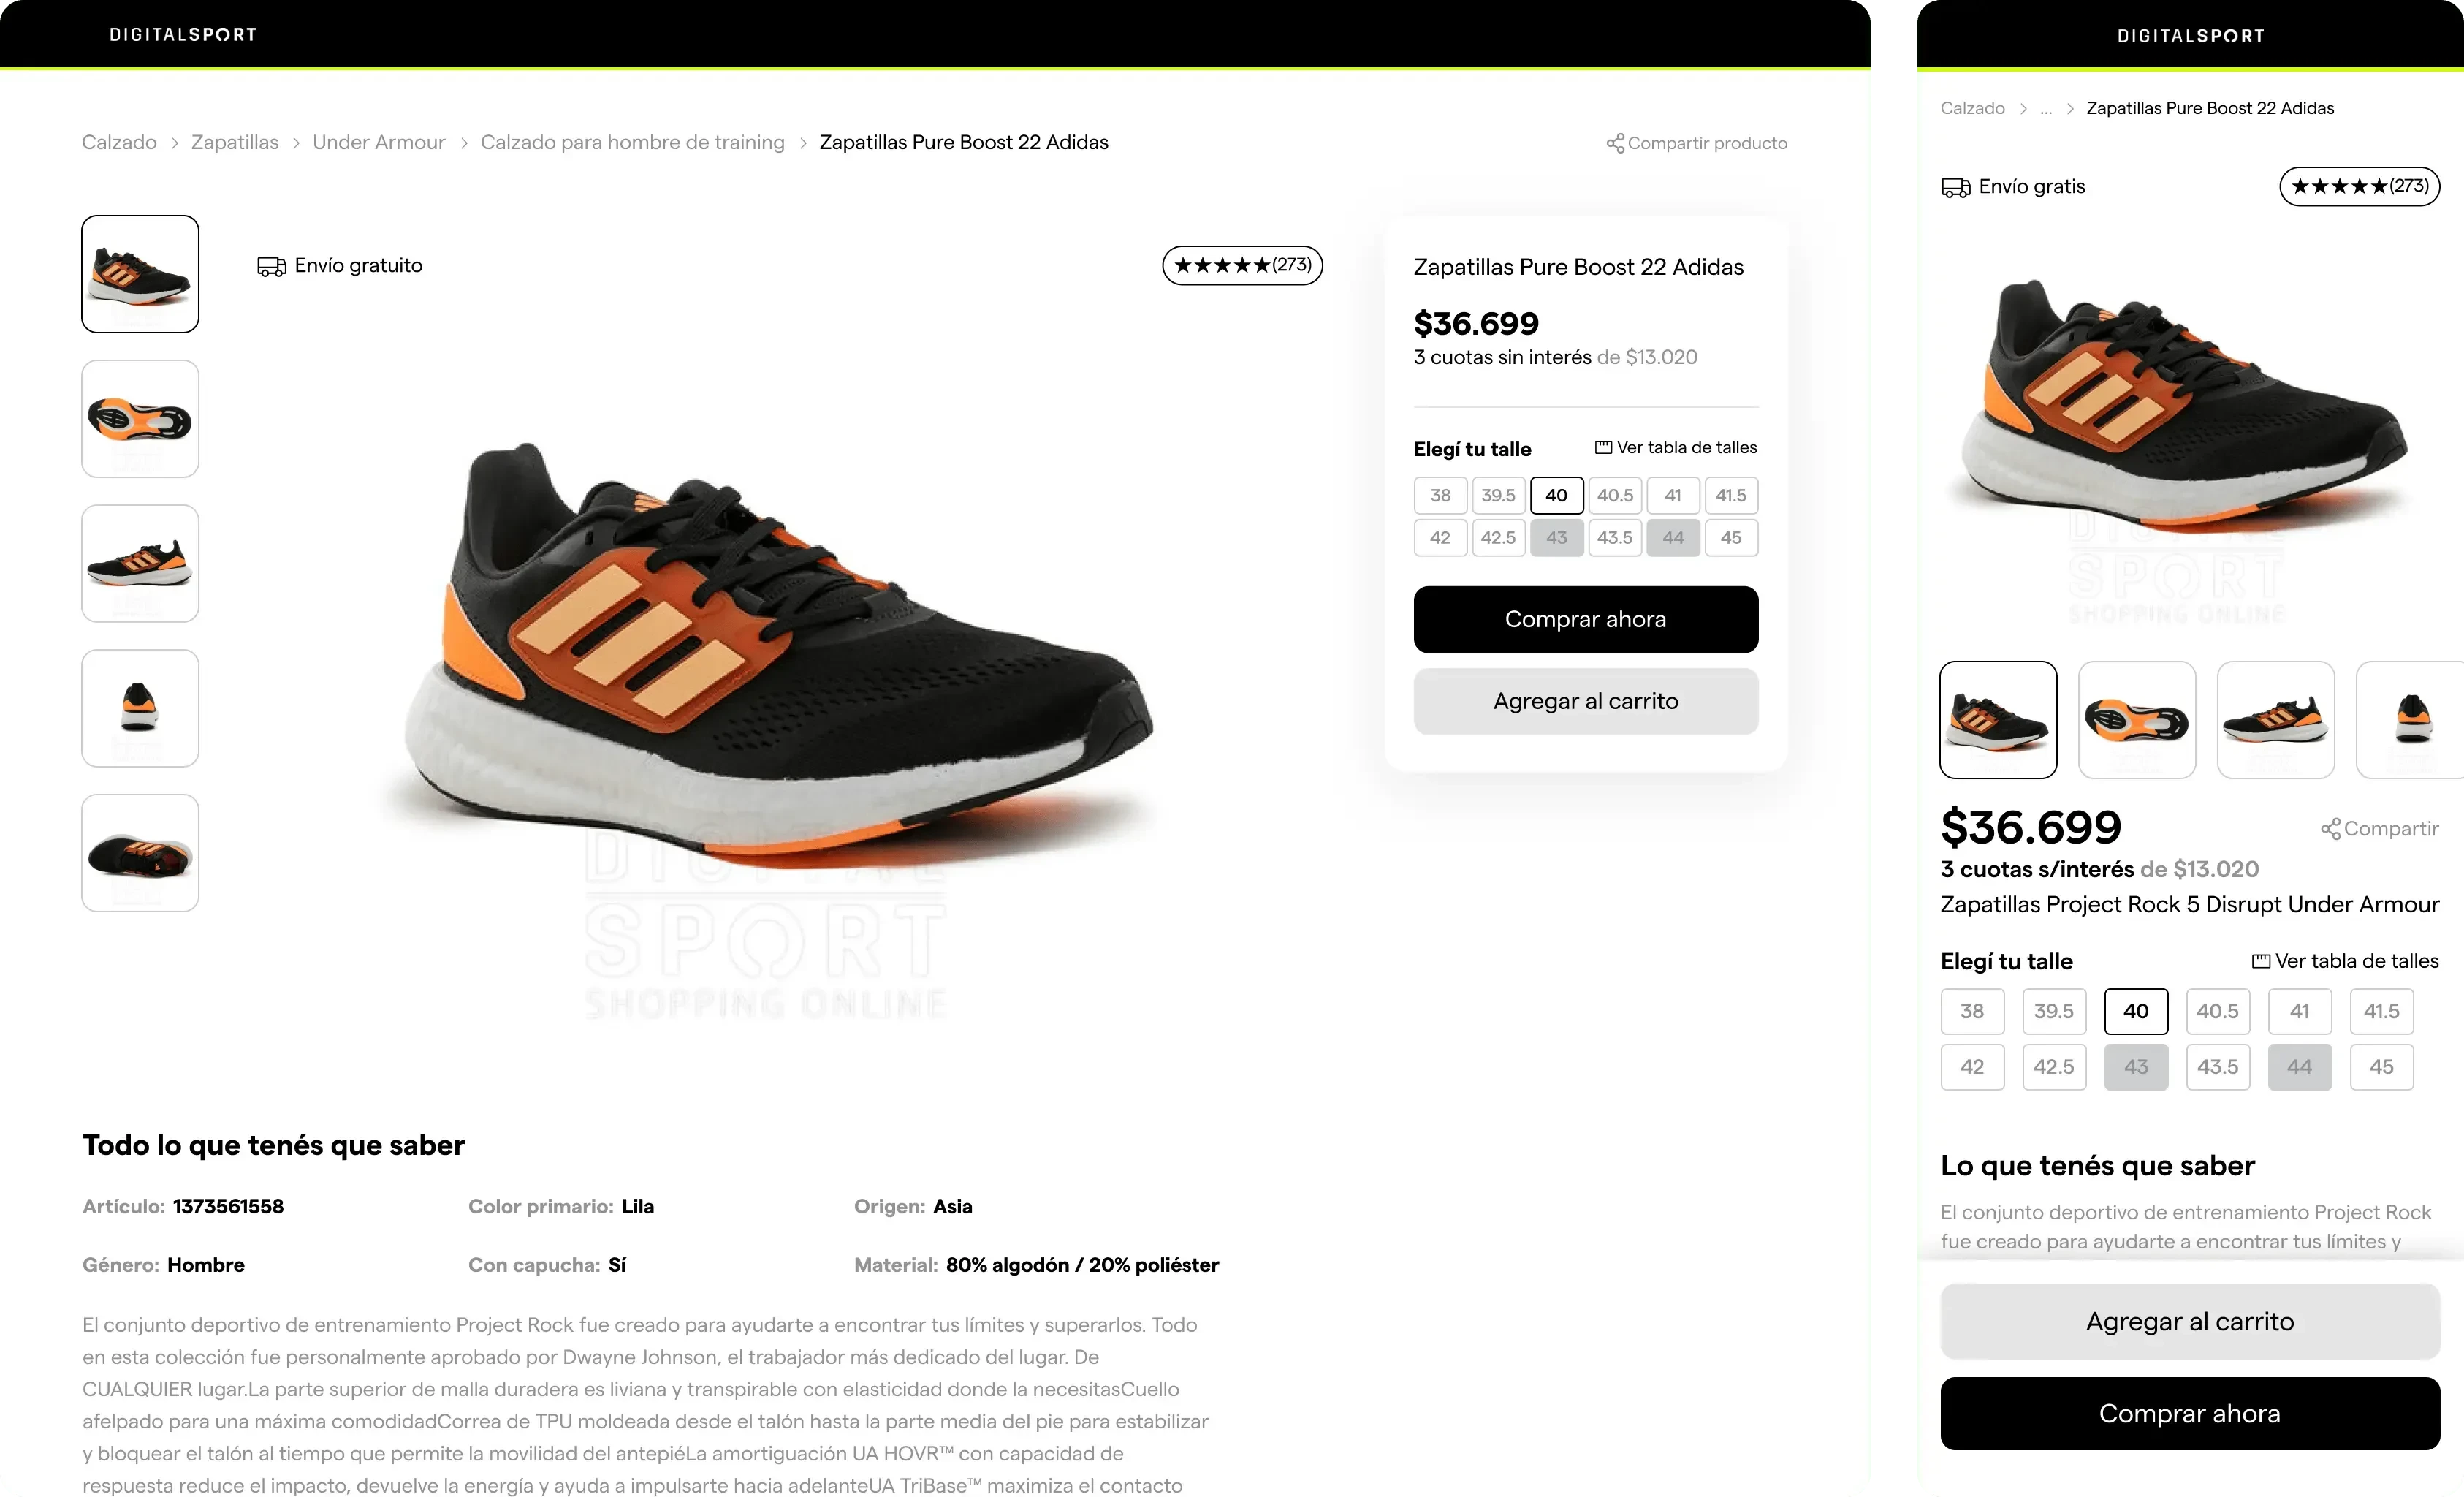
Task: Click the DIGITALSPORT logo in the desktop header
Action: 183,35
